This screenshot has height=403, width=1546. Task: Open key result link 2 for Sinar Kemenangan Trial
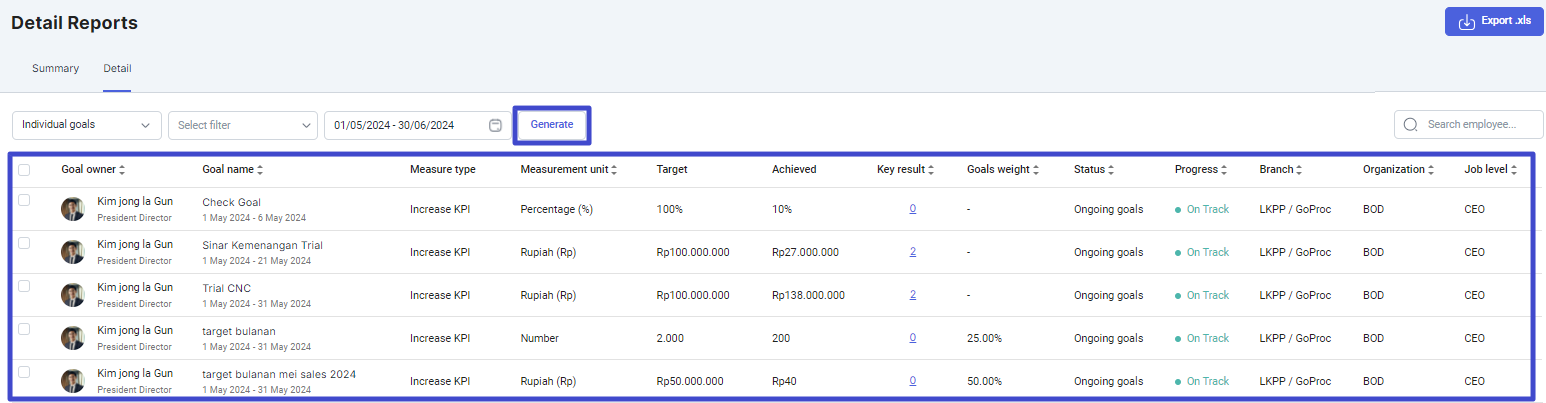pos(913,252)
